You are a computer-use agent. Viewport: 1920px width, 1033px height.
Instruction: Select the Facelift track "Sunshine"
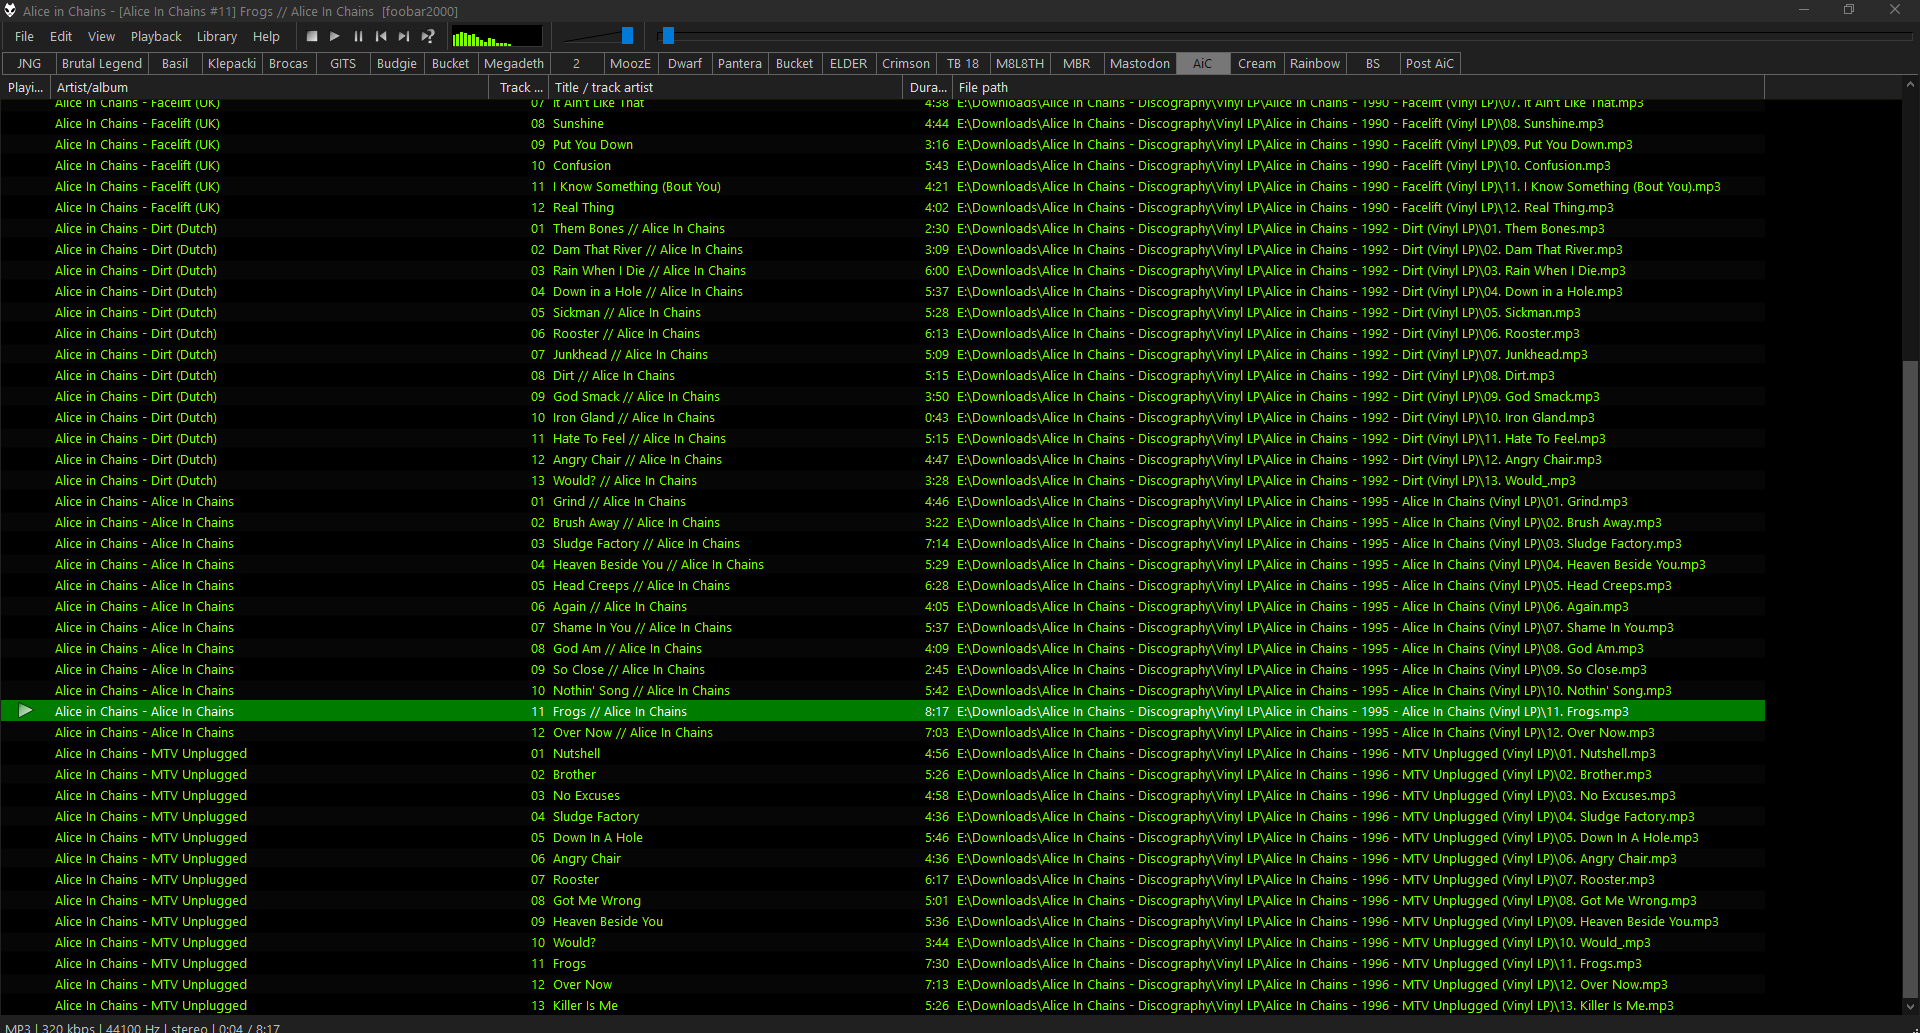(883, 124)
